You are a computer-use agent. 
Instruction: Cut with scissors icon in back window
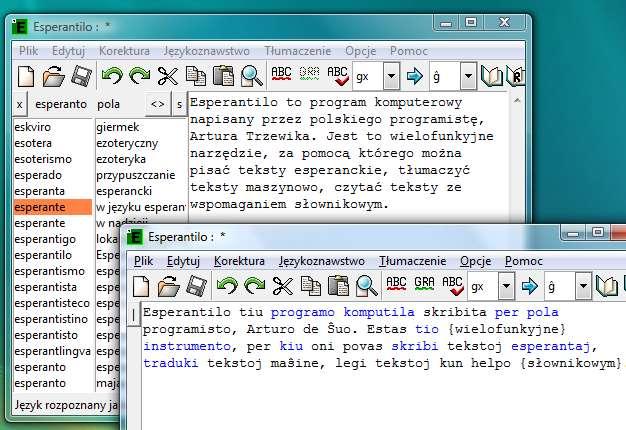168,76
